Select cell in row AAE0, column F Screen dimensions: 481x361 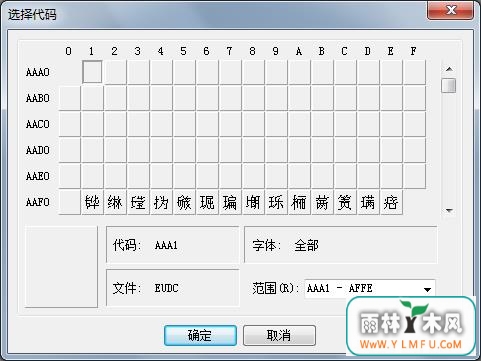tap(414, 176)
